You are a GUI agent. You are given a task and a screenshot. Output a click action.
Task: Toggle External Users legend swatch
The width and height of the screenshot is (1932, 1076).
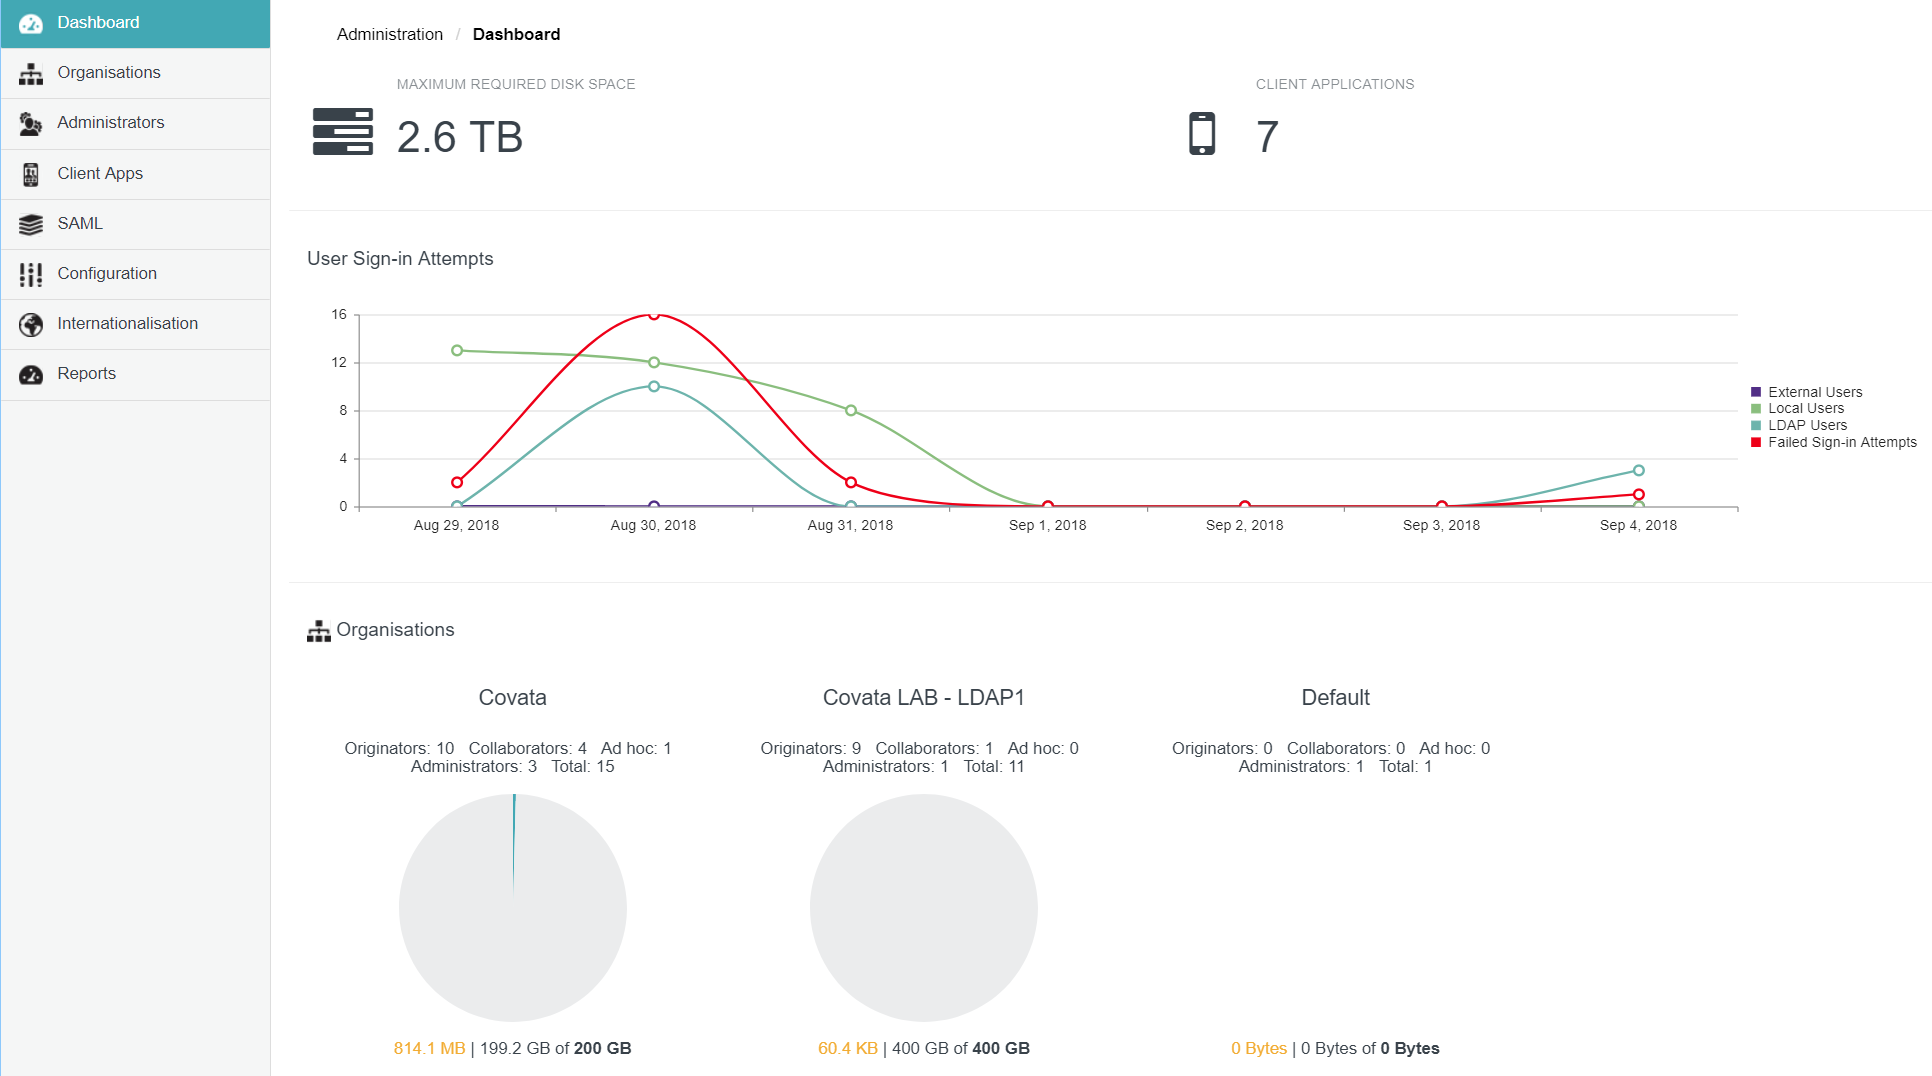coord(1756,392)
